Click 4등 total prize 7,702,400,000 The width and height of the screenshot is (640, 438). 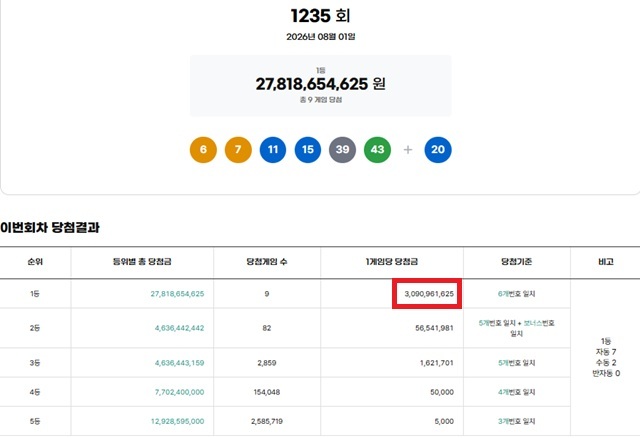click(x=179, y=392)
